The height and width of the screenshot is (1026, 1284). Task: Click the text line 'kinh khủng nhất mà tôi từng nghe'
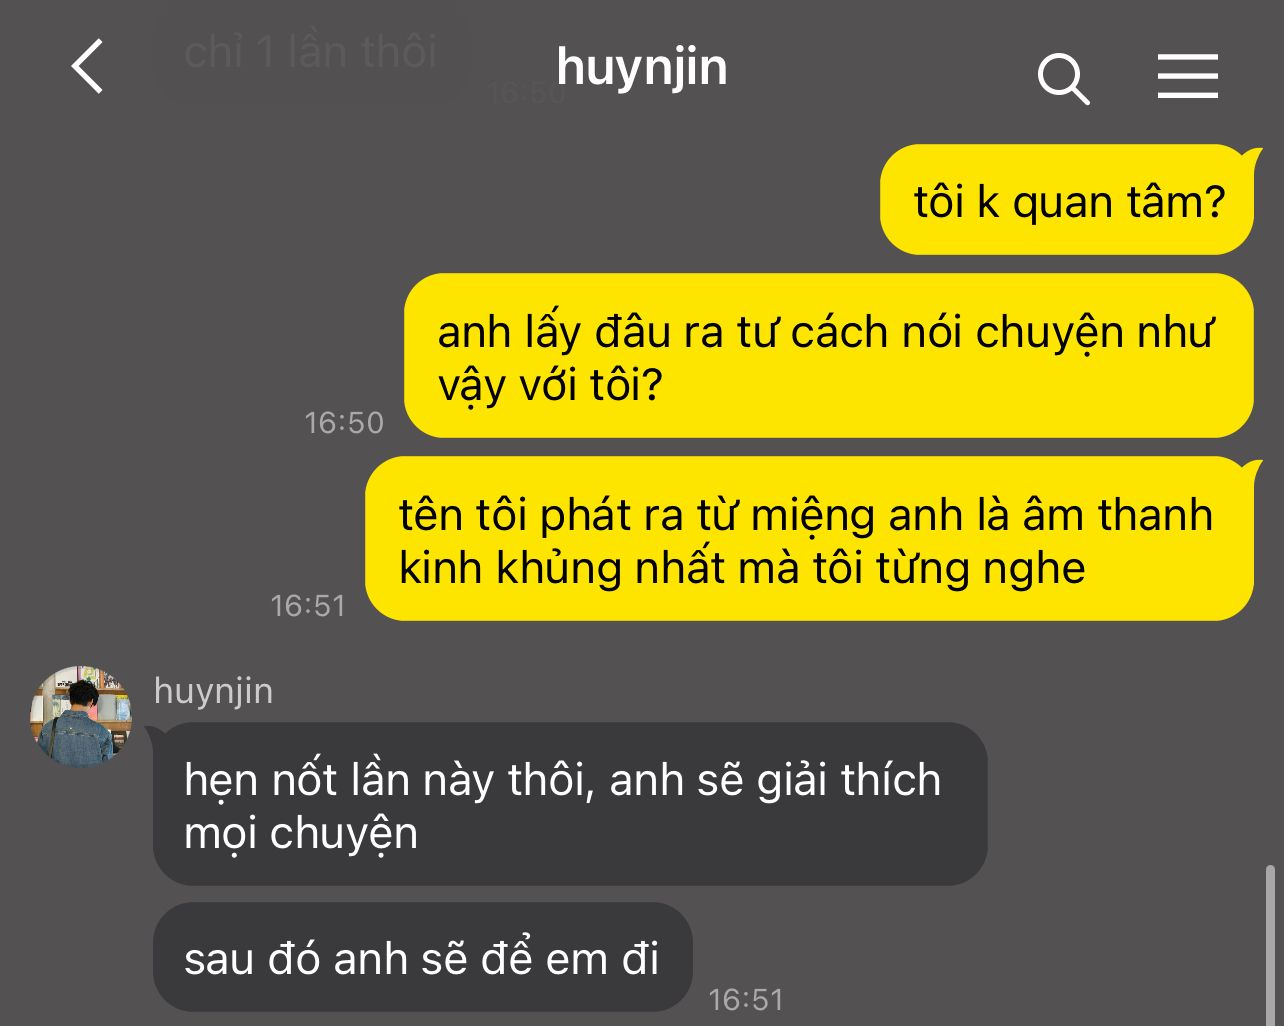pyautogui.click(x=742, y=568)
